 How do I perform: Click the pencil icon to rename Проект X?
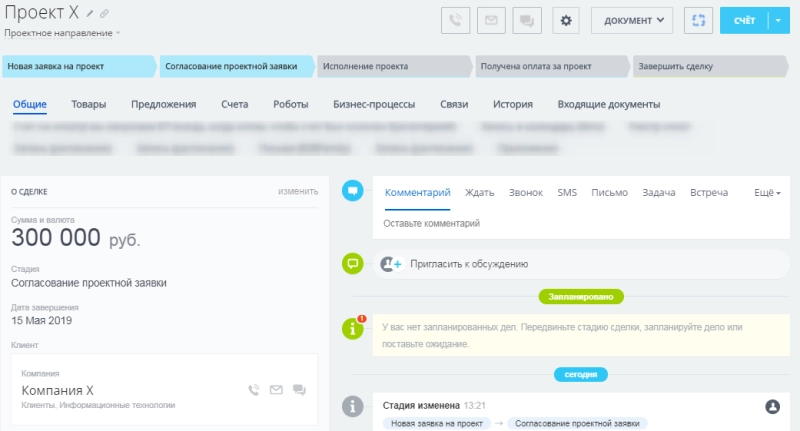coord(90,14)
